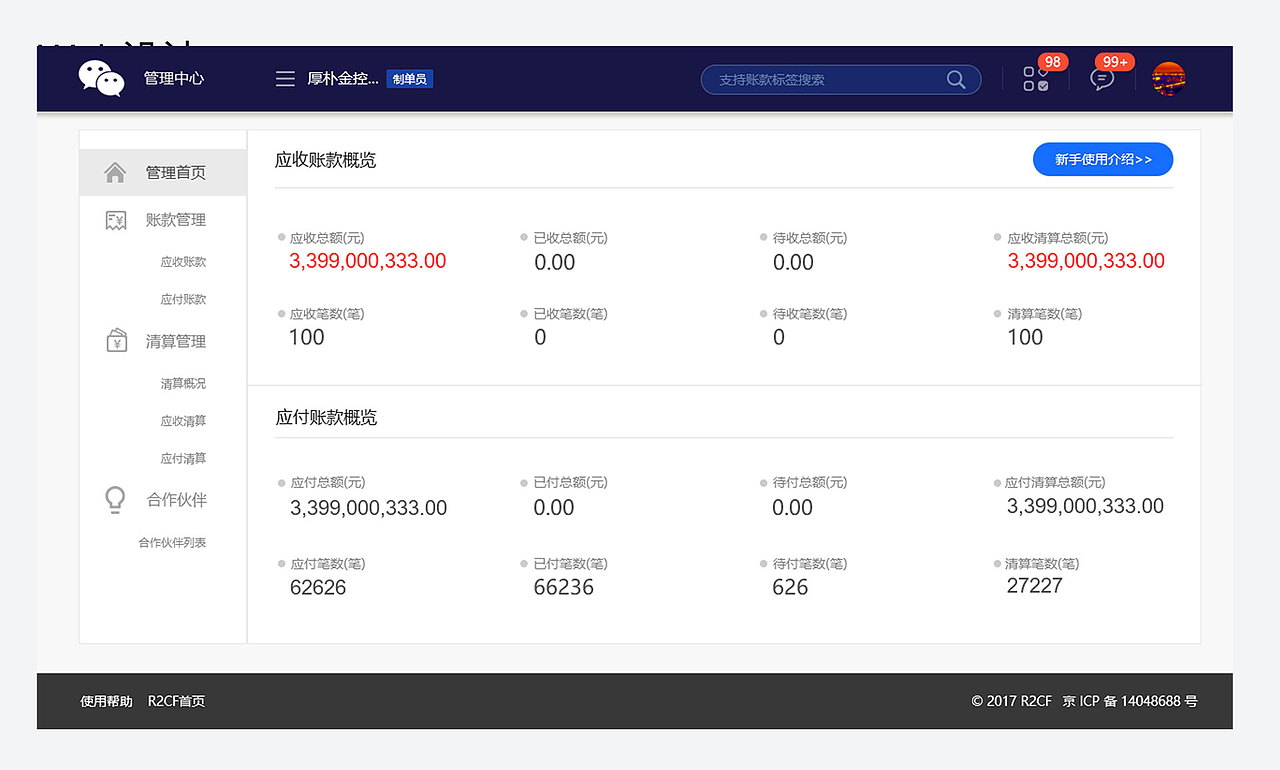The height and width of the screenshot is (770, 1280).
Task: Select the home icon beside 管理首页
Action: click(115, 171)
